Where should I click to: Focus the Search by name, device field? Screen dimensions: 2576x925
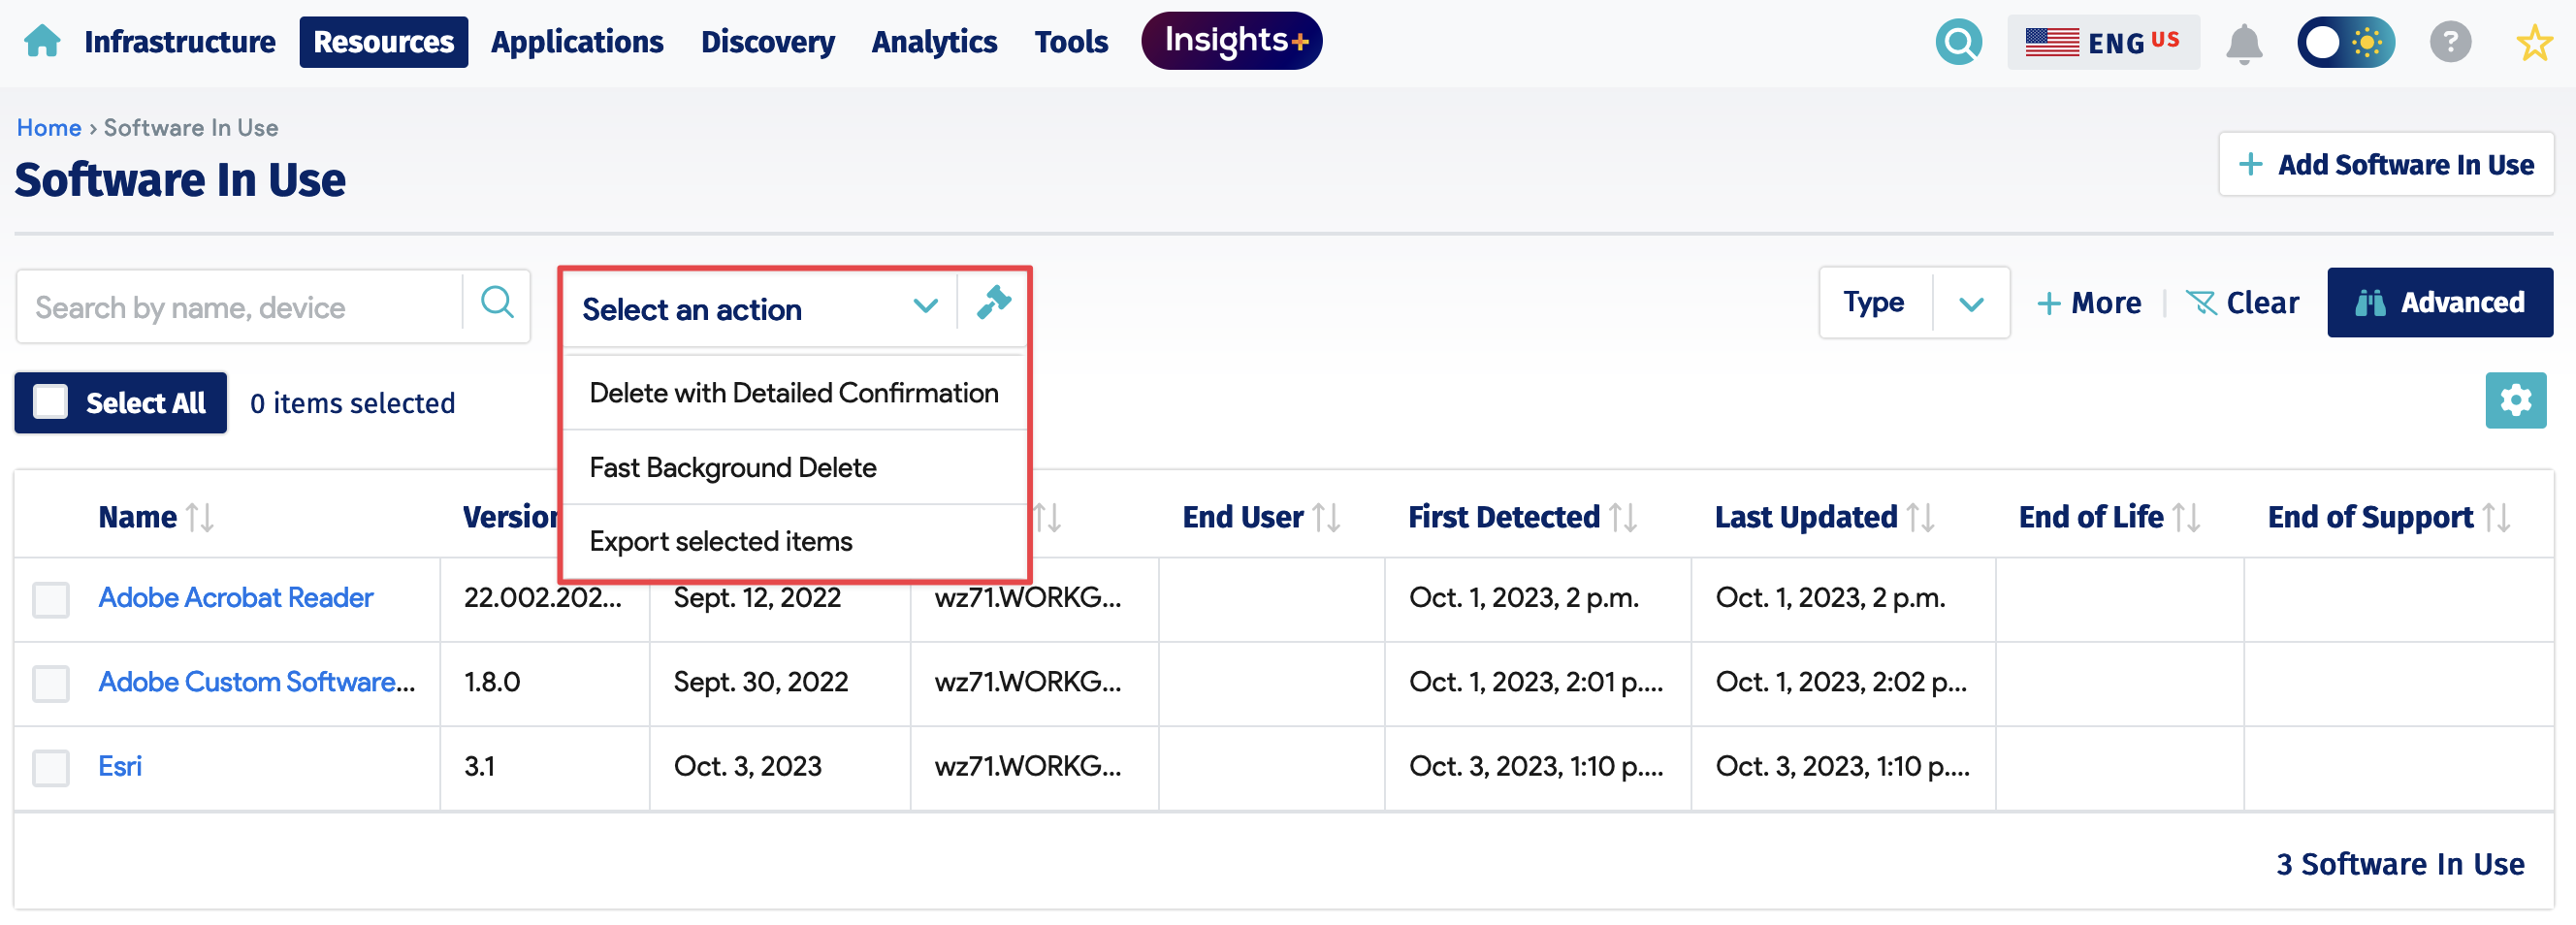[x=239, y=306]
